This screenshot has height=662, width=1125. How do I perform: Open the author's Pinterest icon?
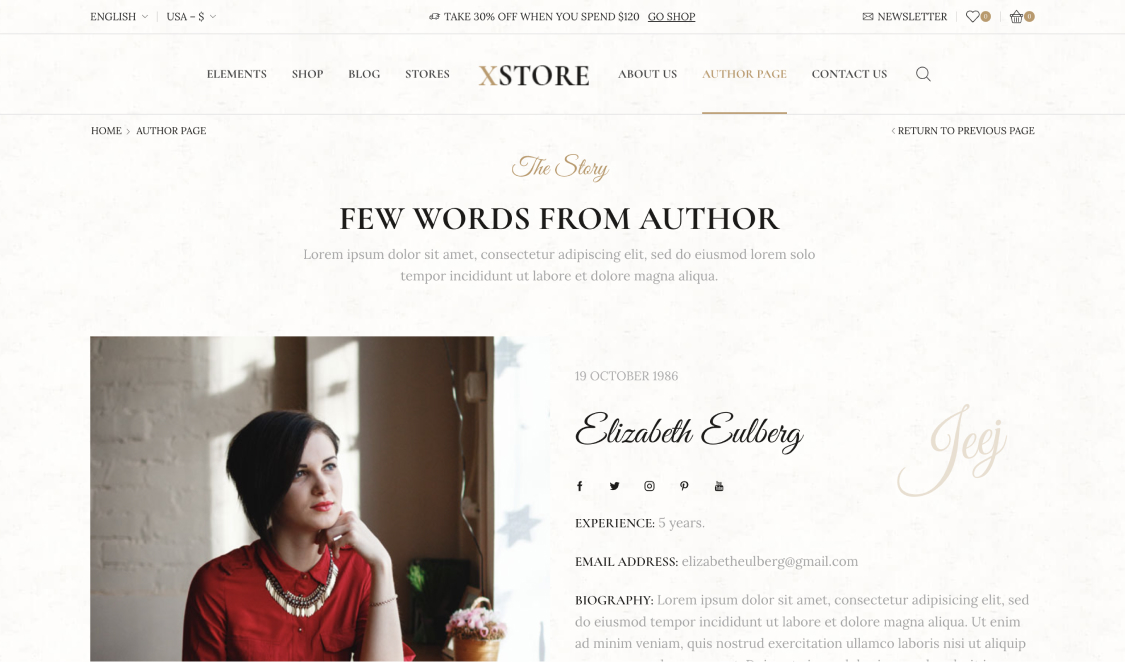[x=684, y=486]
